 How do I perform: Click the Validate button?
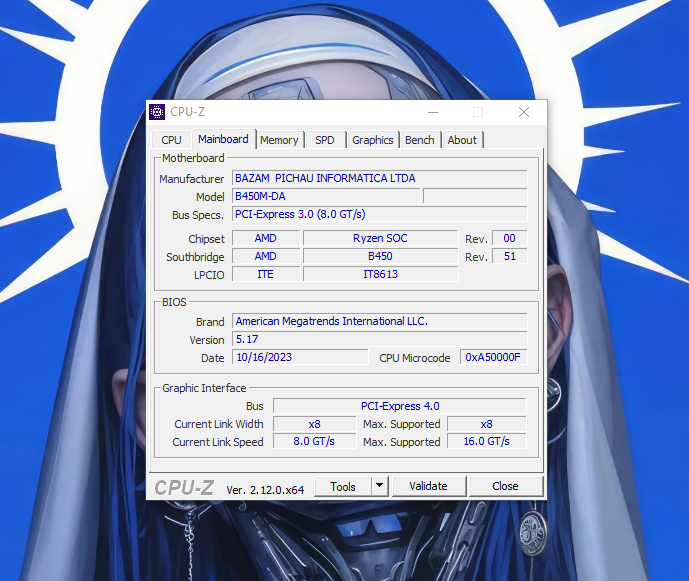pos(428,487)
